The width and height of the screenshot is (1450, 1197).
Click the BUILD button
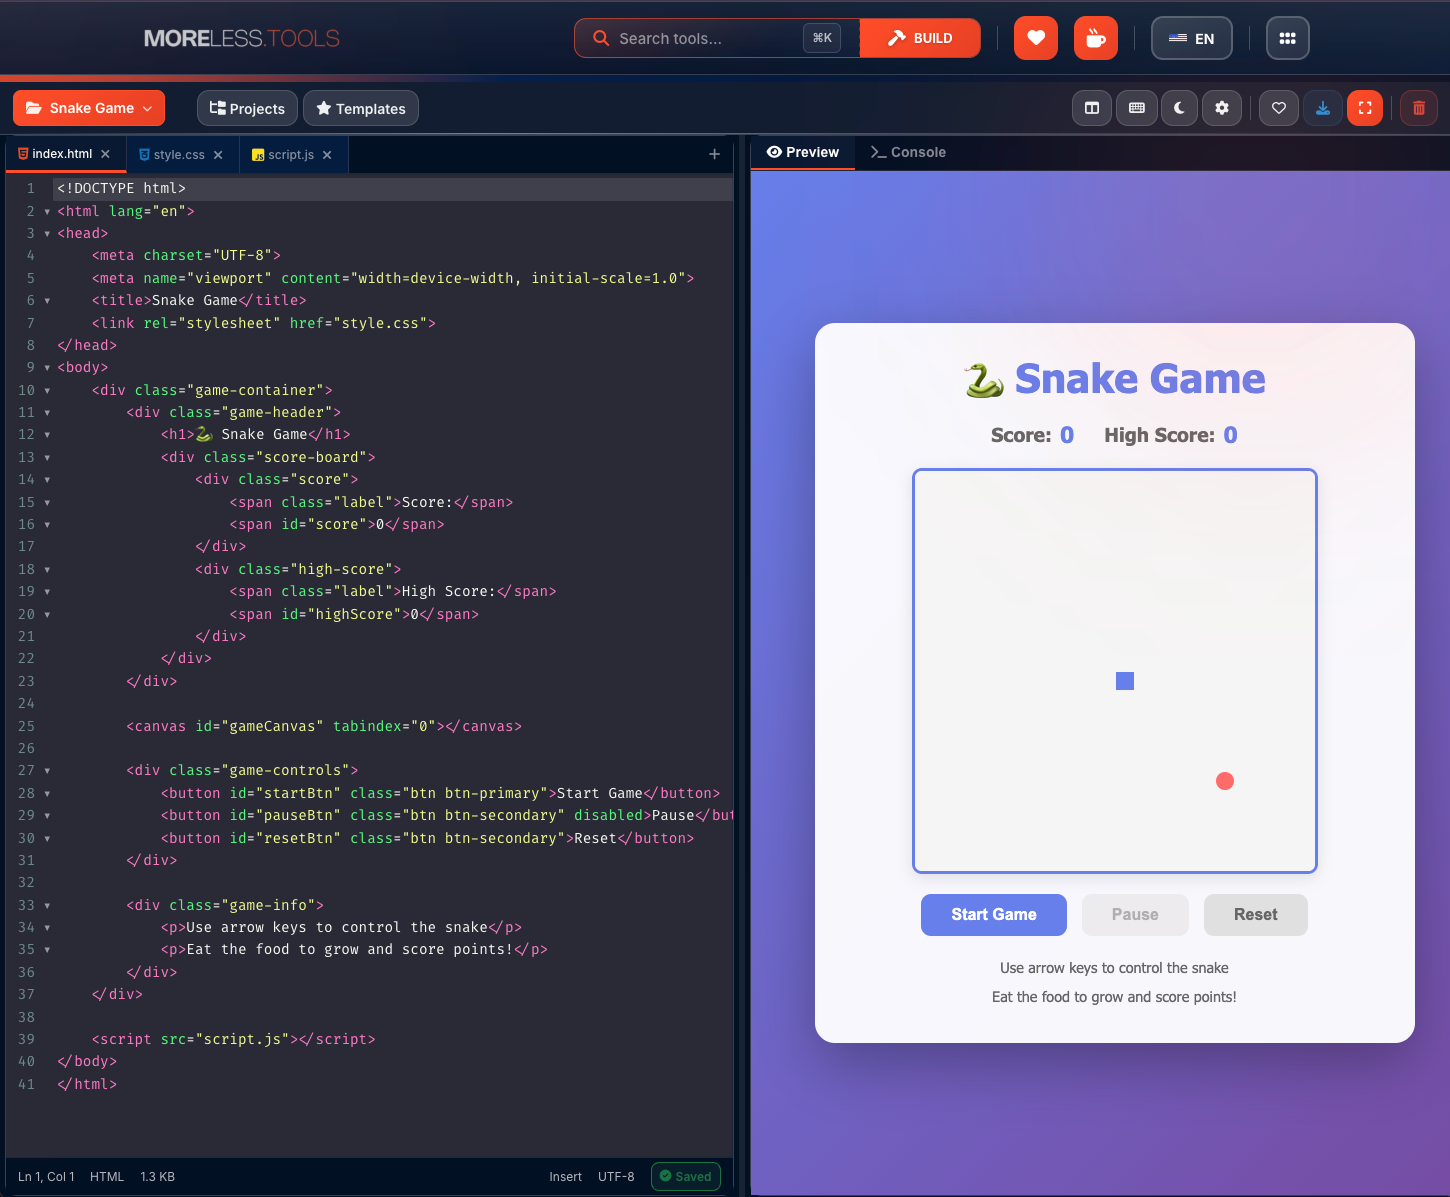pyautogui.click(x=920, y=38)
